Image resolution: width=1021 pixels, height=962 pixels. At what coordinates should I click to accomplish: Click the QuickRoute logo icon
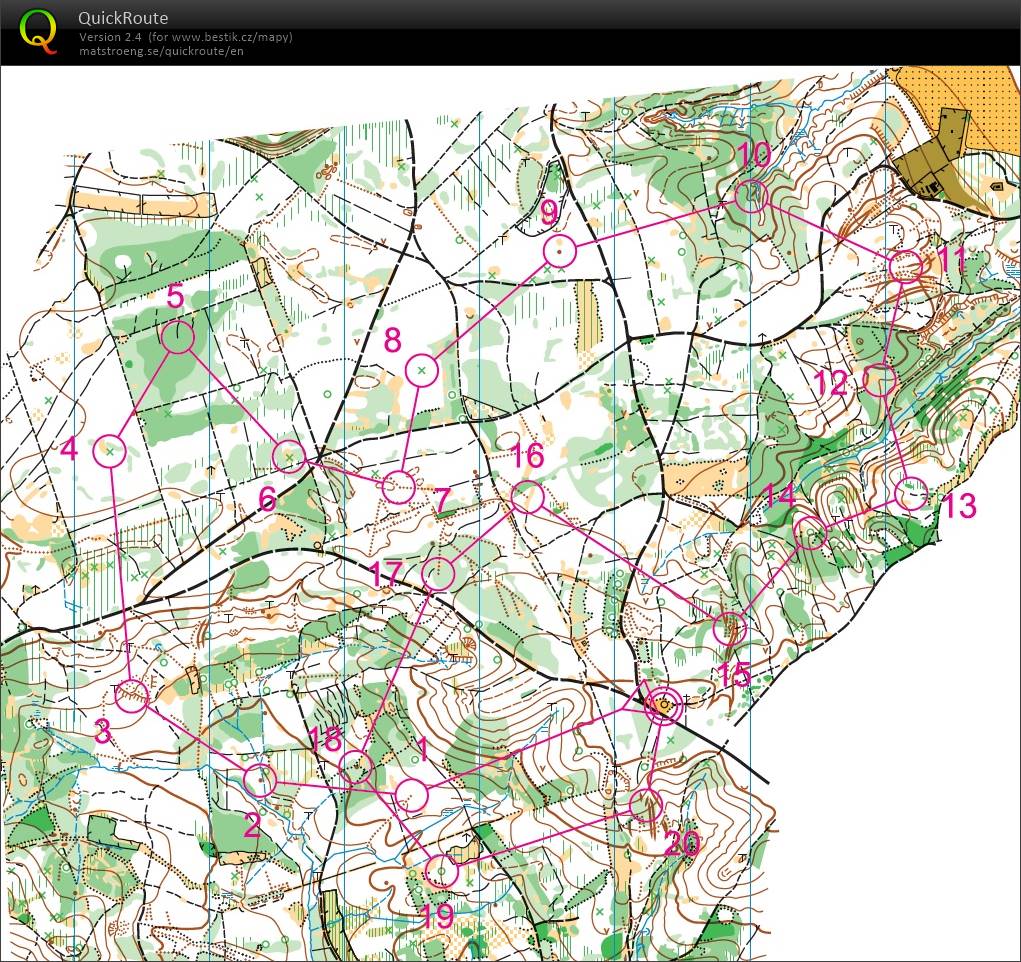[39, 30]
